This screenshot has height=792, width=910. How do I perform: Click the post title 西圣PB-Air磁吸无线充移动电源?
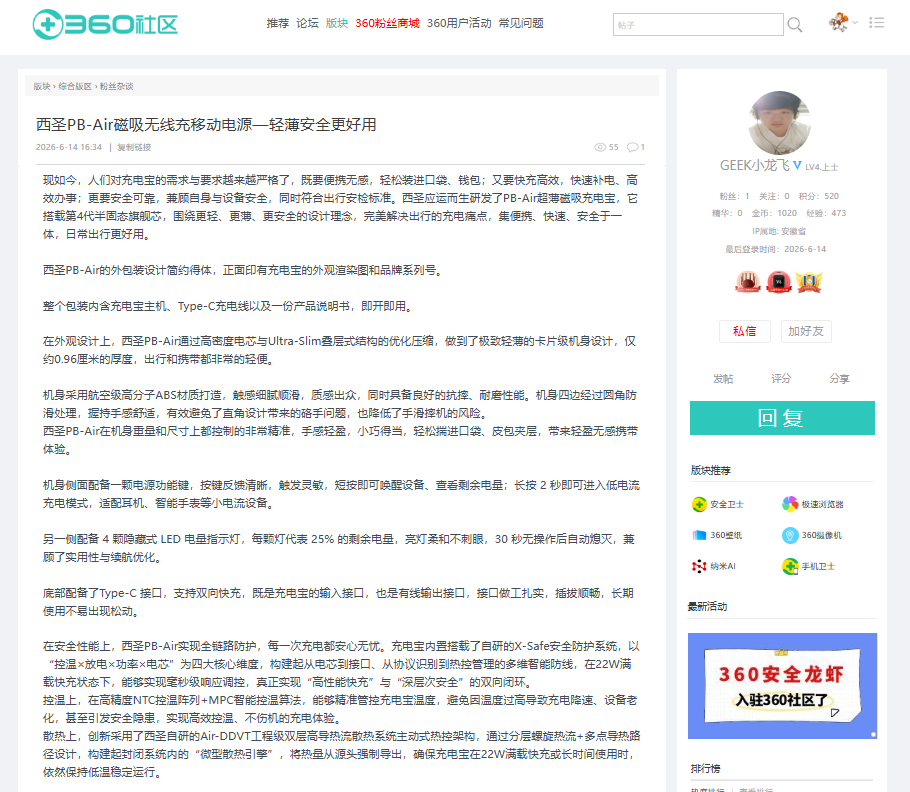coord(206,125)
